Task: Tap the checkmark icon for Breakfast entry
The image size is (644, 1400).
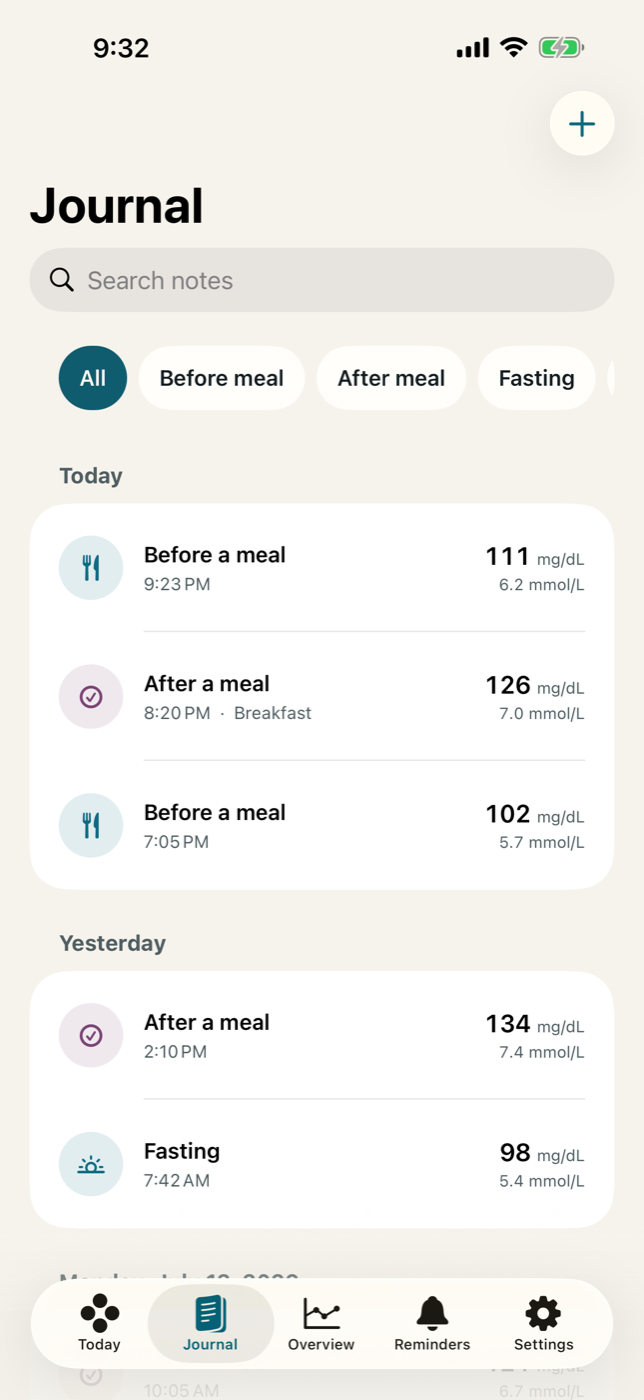Action: [91, 697]
